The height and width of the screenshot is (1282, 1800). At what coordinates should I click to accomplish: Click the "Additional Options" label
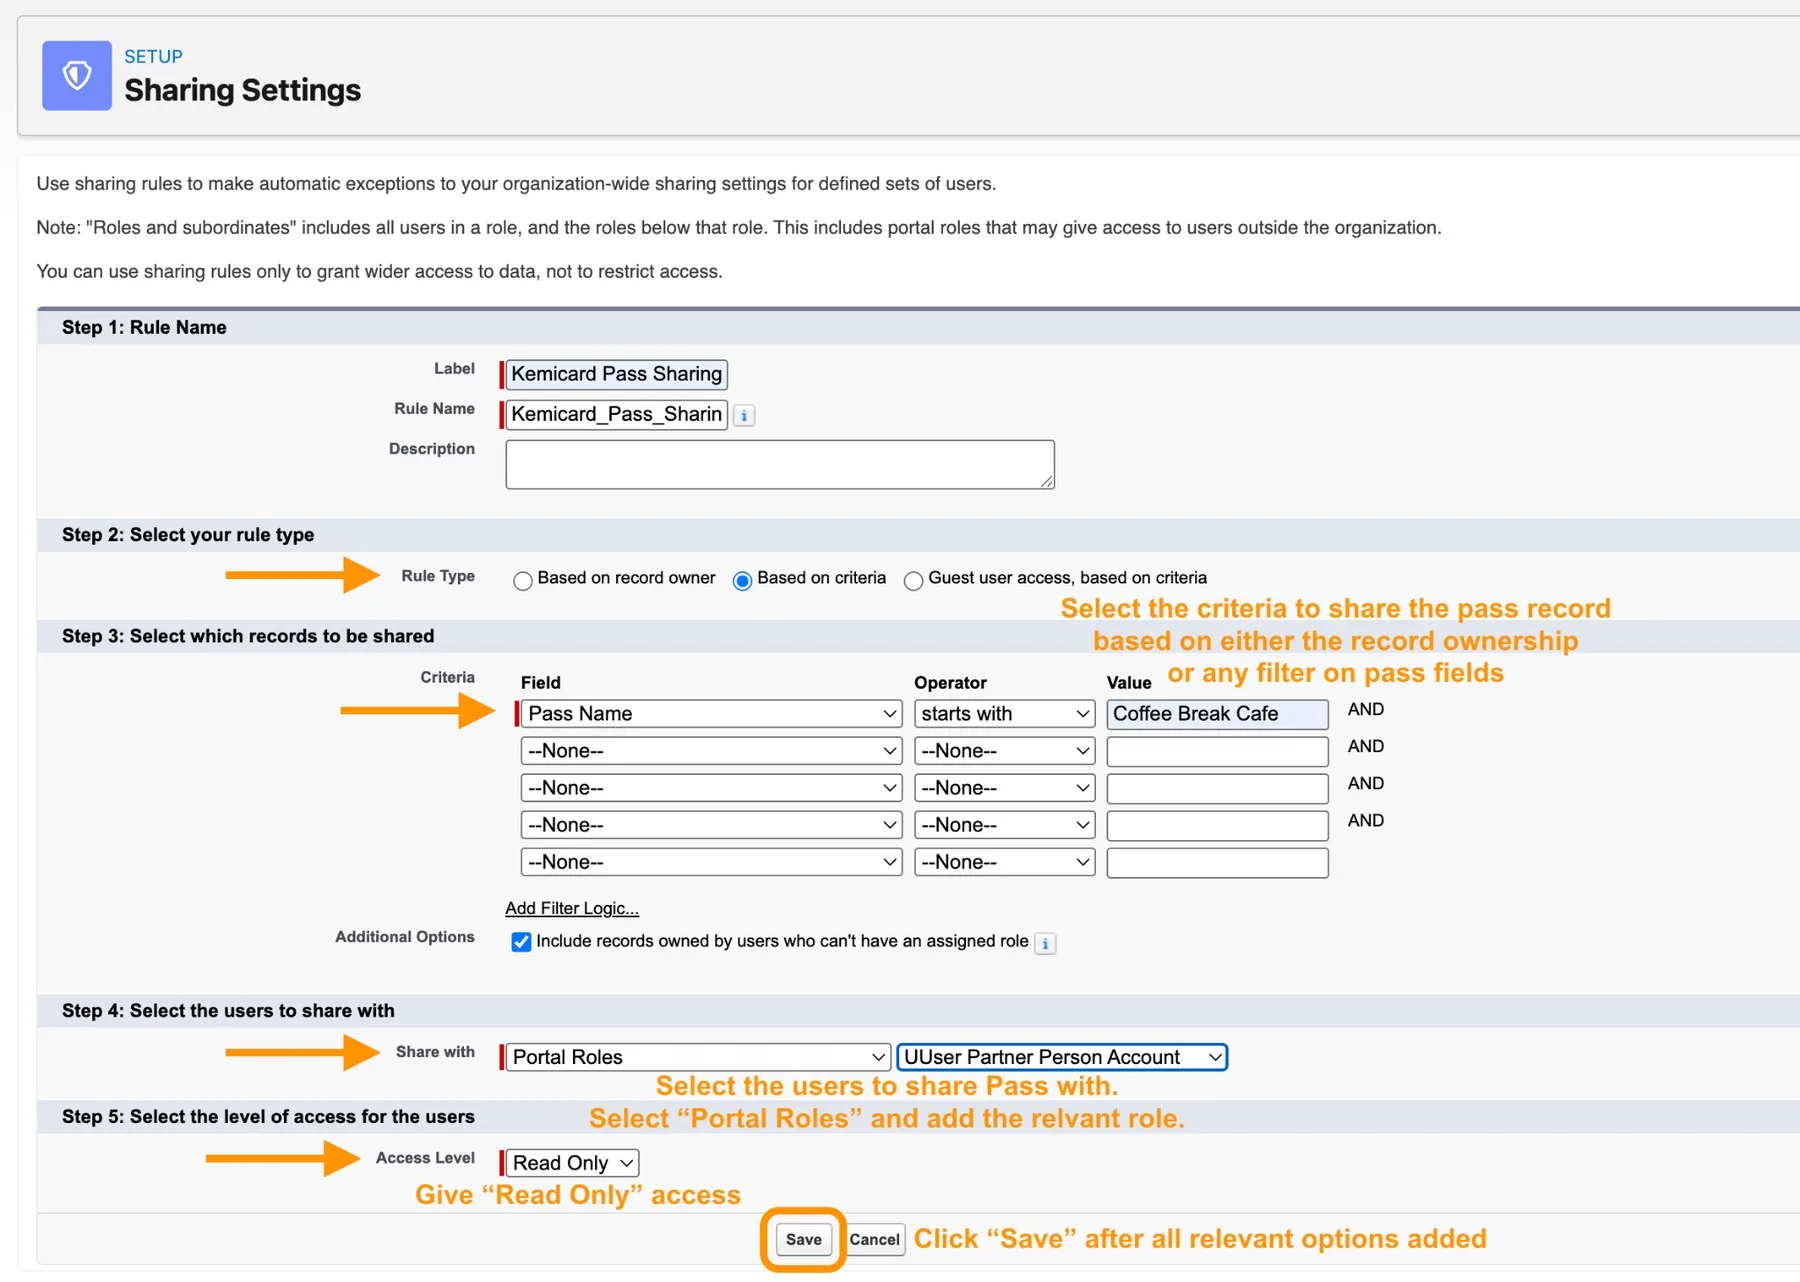point(405,937)
